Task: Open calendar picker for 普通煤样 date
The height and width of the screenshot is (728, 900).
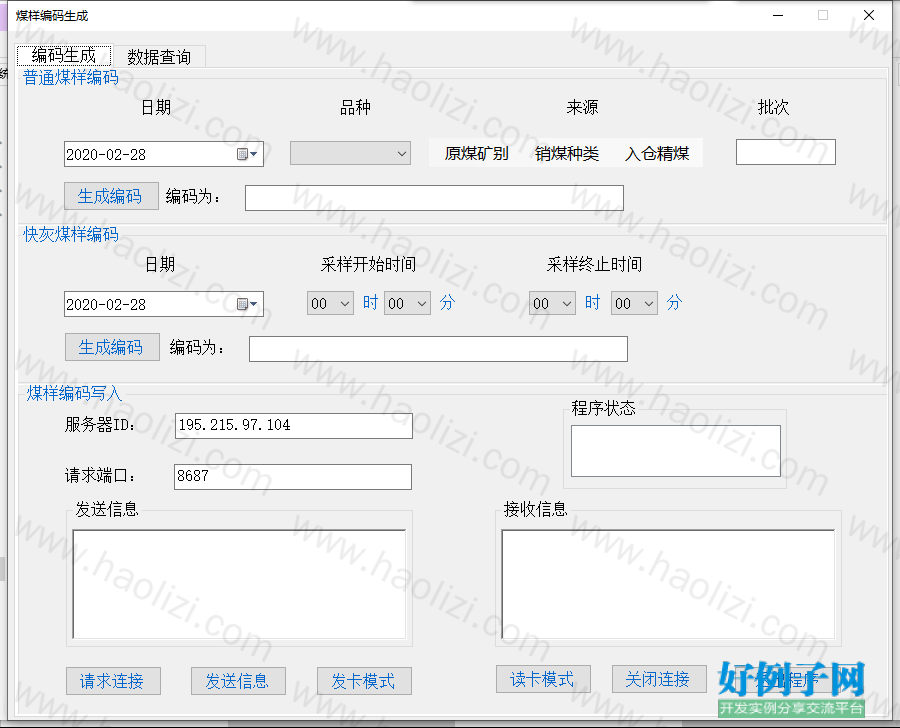Action: coord(247,154)
